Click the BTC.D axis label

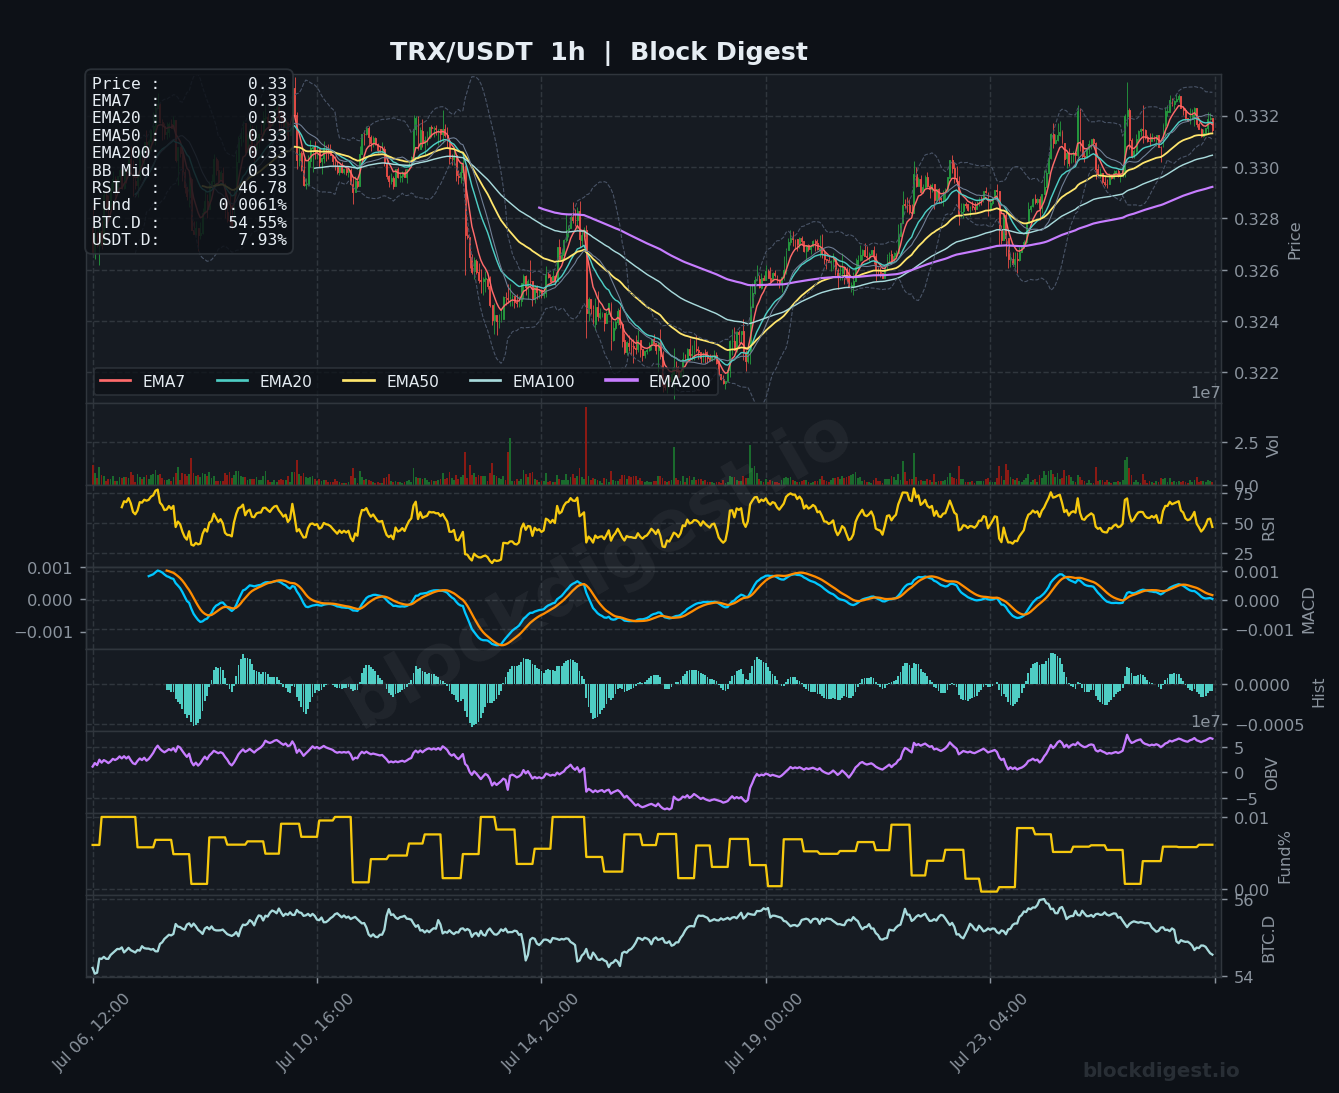1269,939
